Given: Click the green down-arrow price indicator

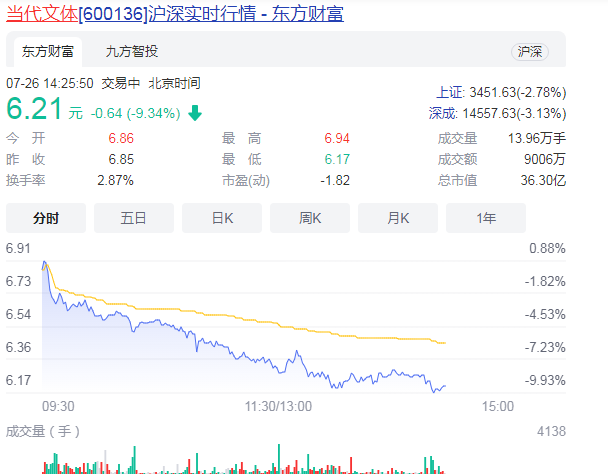Looking at the screenshot, I should [x=195, y=113].
